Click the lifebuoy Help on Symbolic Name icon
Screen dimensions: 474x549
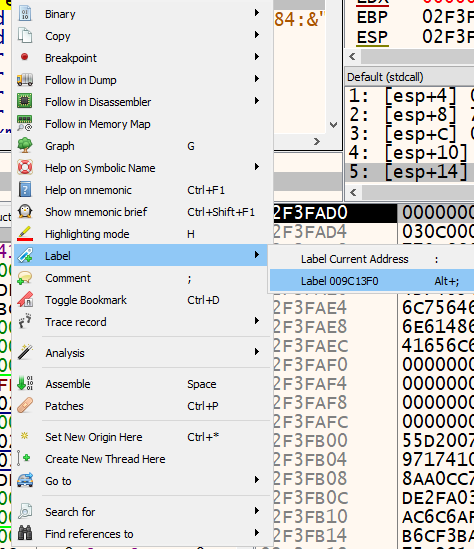pyautogui.click(x=25, y=167)
